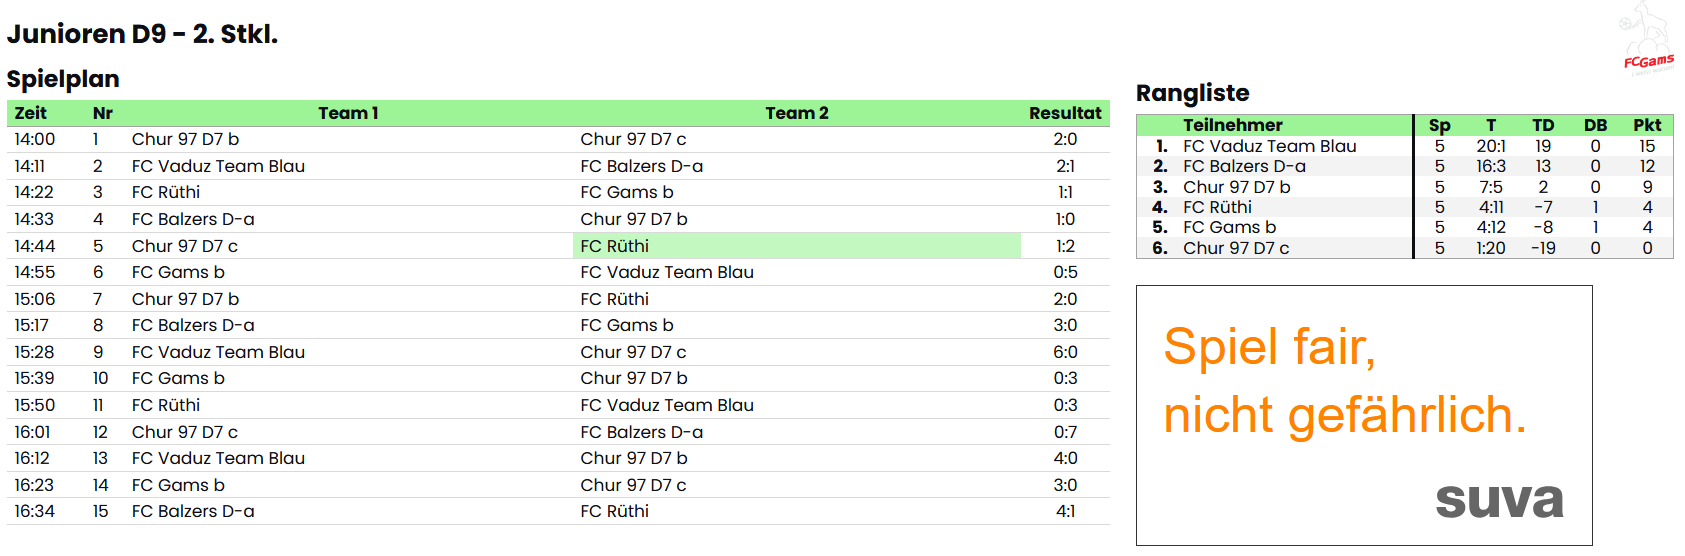Click the 14:00 match time

[x=35, y=139]
